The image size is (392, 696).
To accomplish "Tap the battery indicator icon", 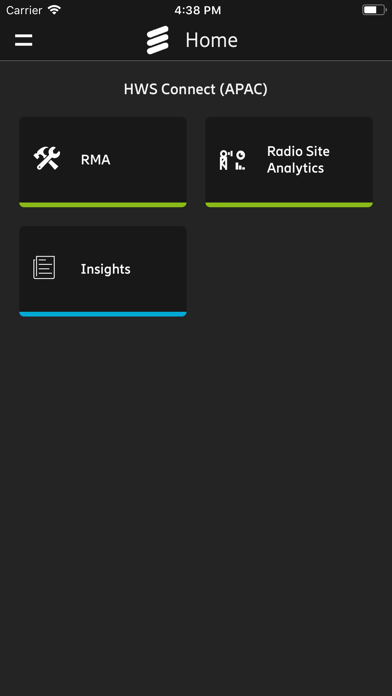I will tap(374, 10).
